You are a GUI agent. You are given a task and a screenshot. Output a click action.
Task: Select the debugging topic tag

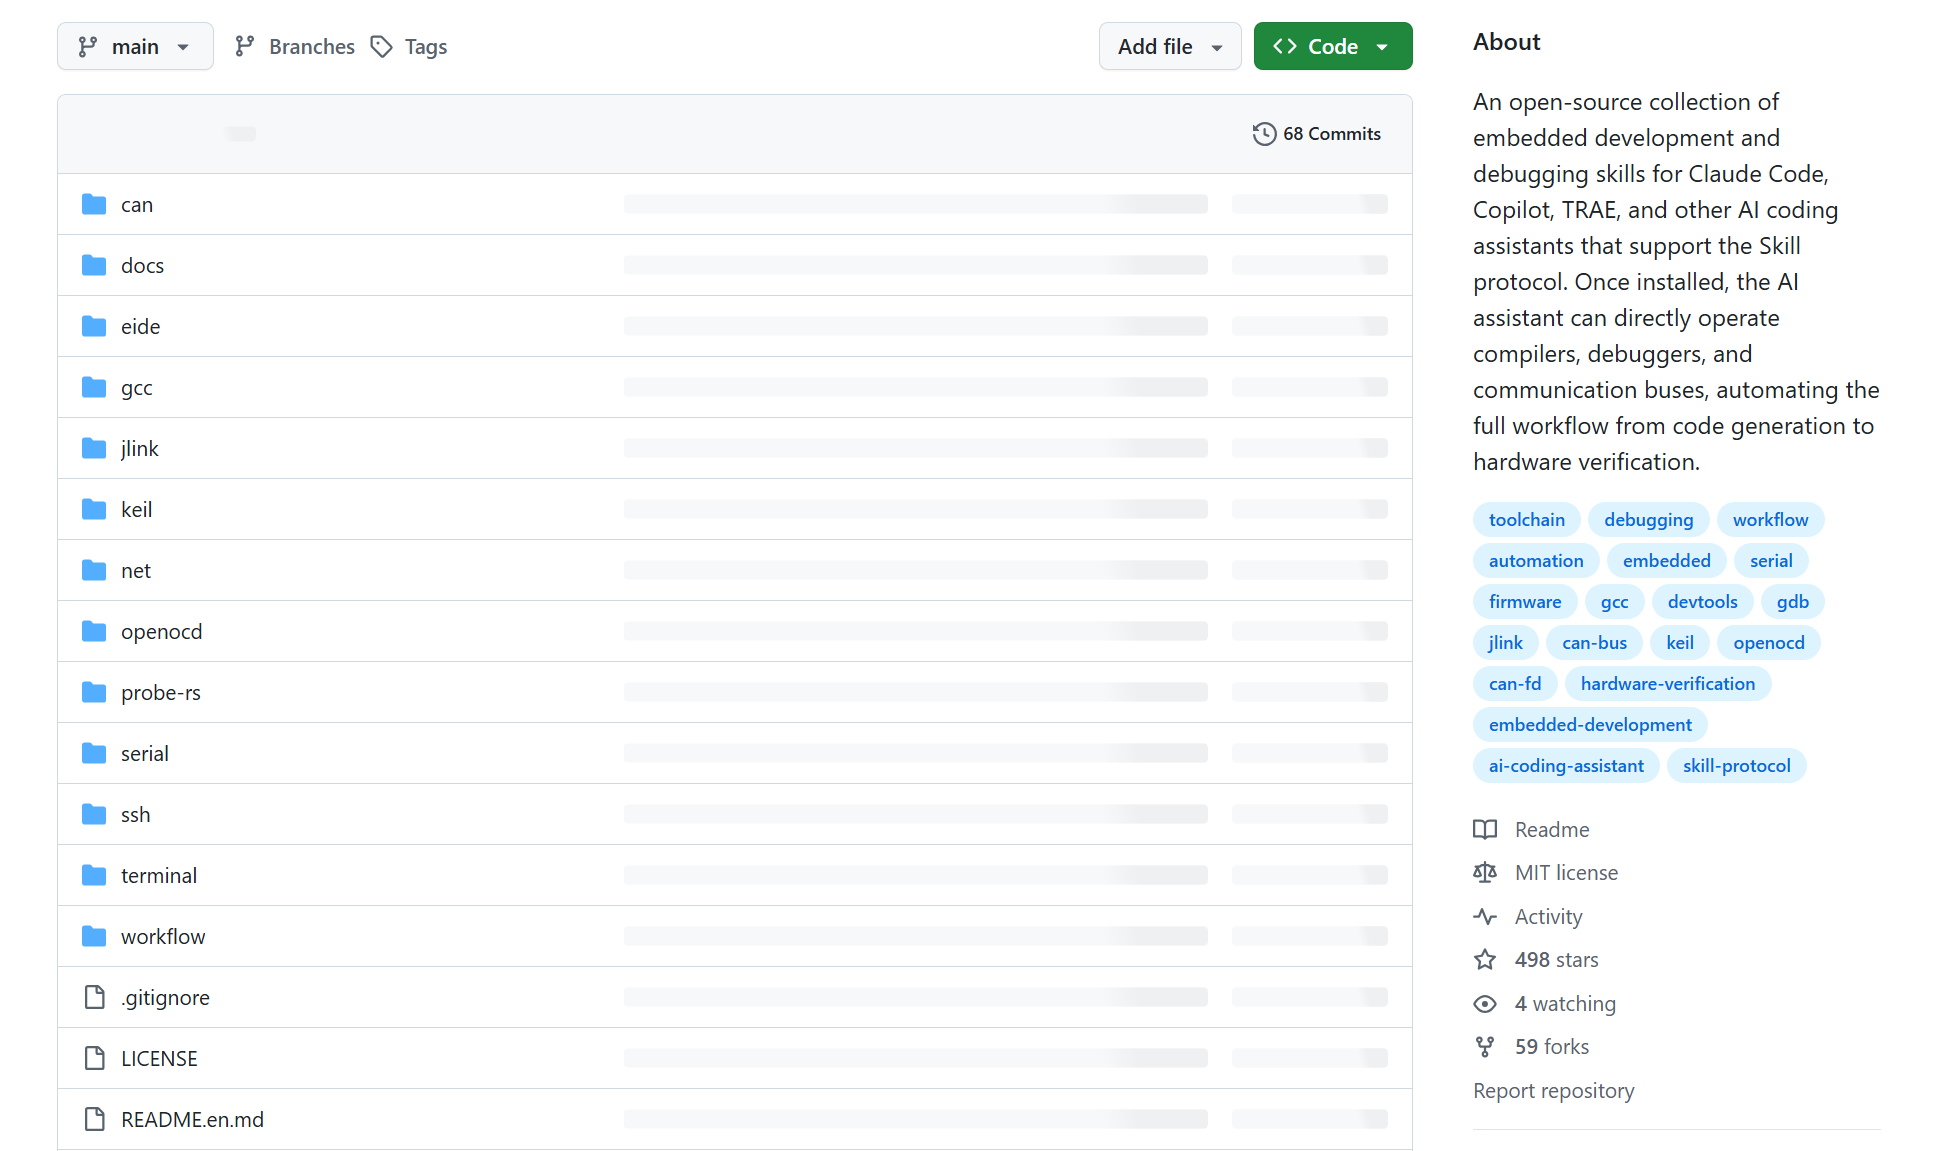click(x=1648, y=520)
